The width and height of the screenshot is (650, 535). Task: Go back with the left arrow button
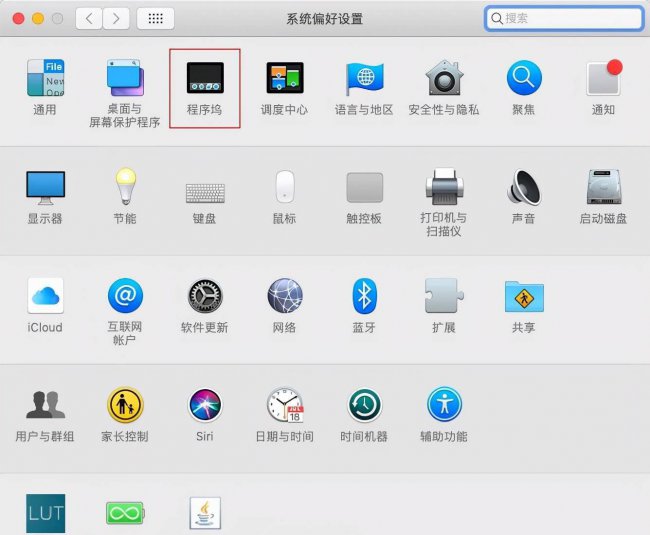(89, 18)
